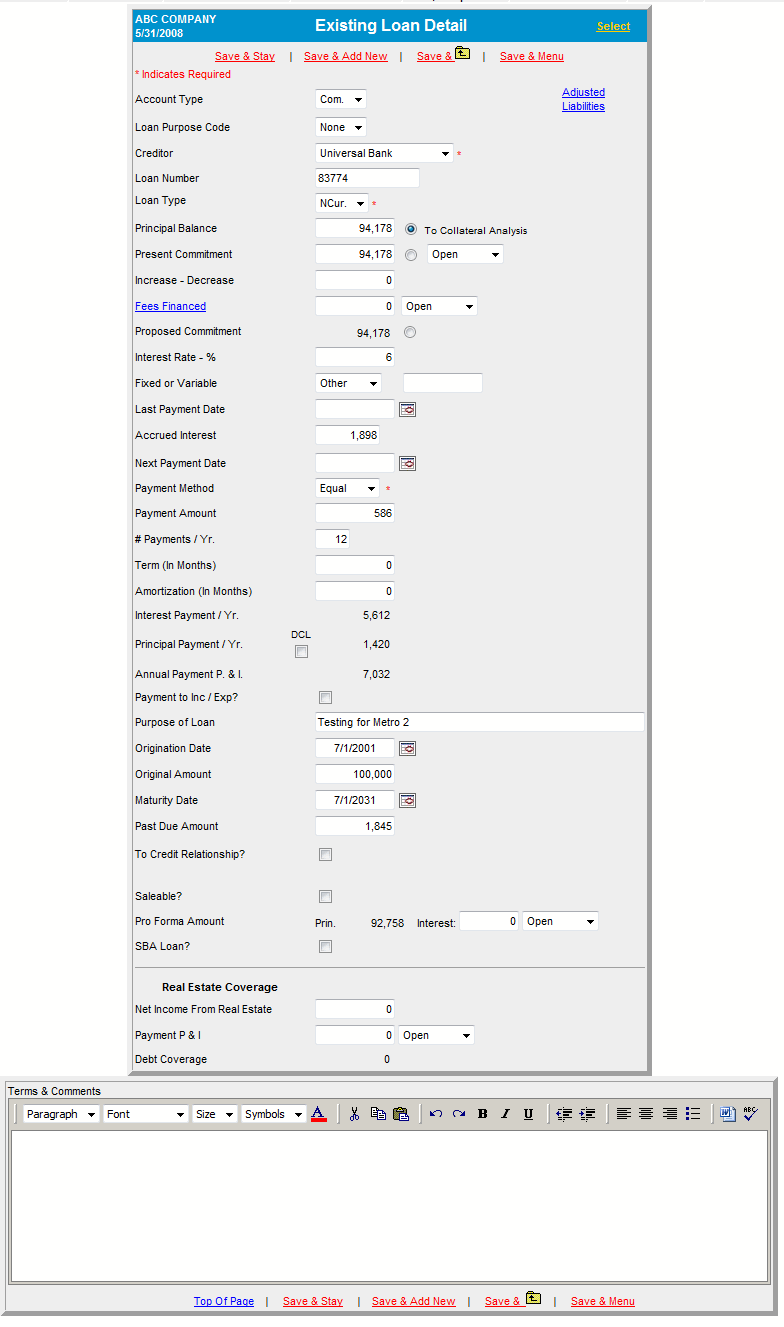This screenshot has width=784, height=1327.
Task: Open Loan Purpose Code dropdown
Action: (341, 127)
